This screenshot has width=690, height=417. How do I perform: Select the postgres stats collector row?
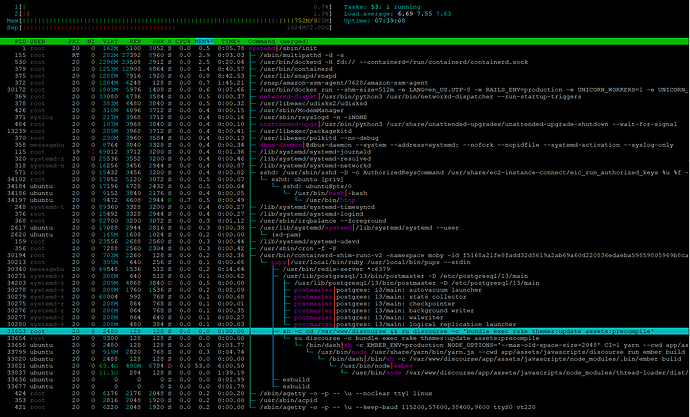[345, 296]
